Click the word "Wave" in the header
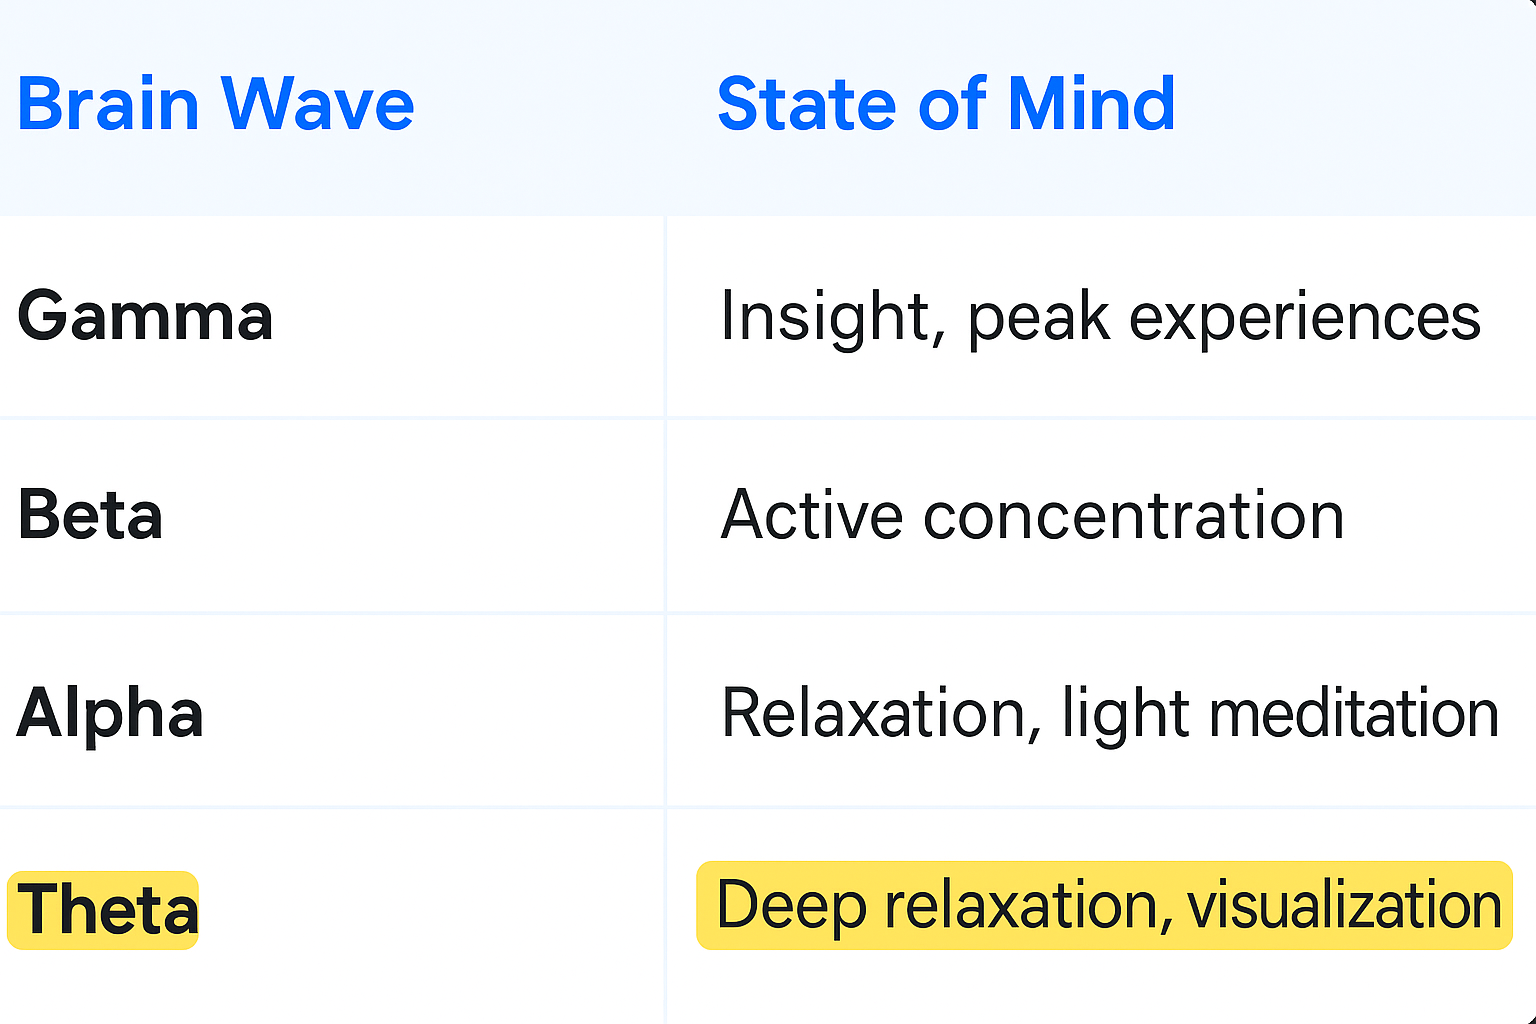 317,104
